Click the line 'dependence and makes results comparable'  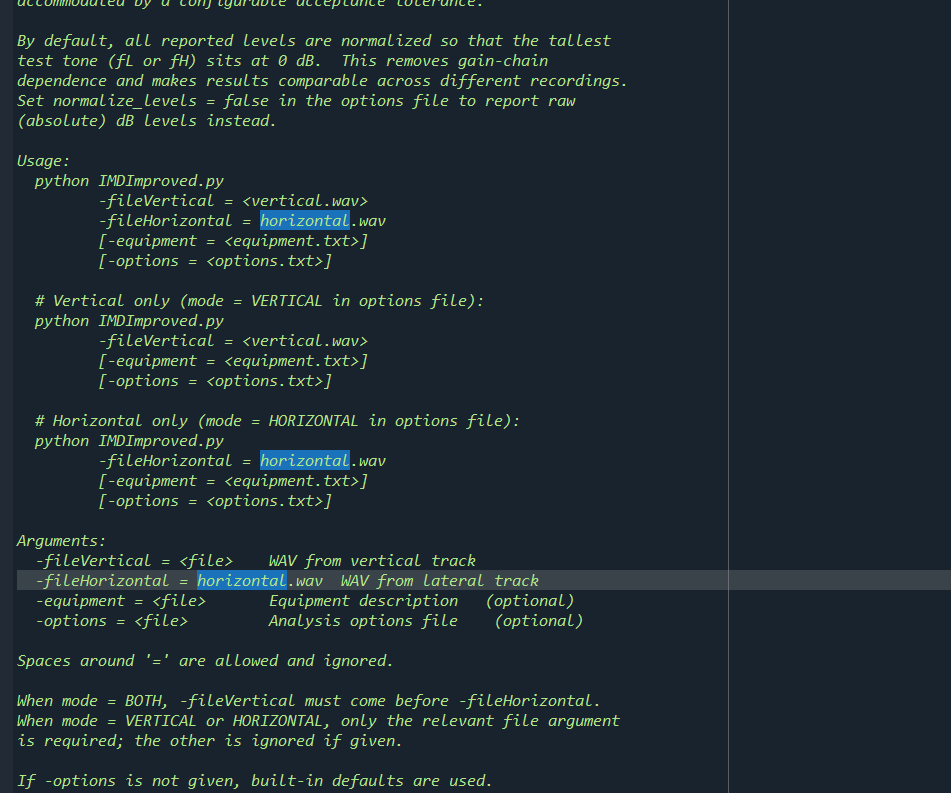tap(322, 81)
